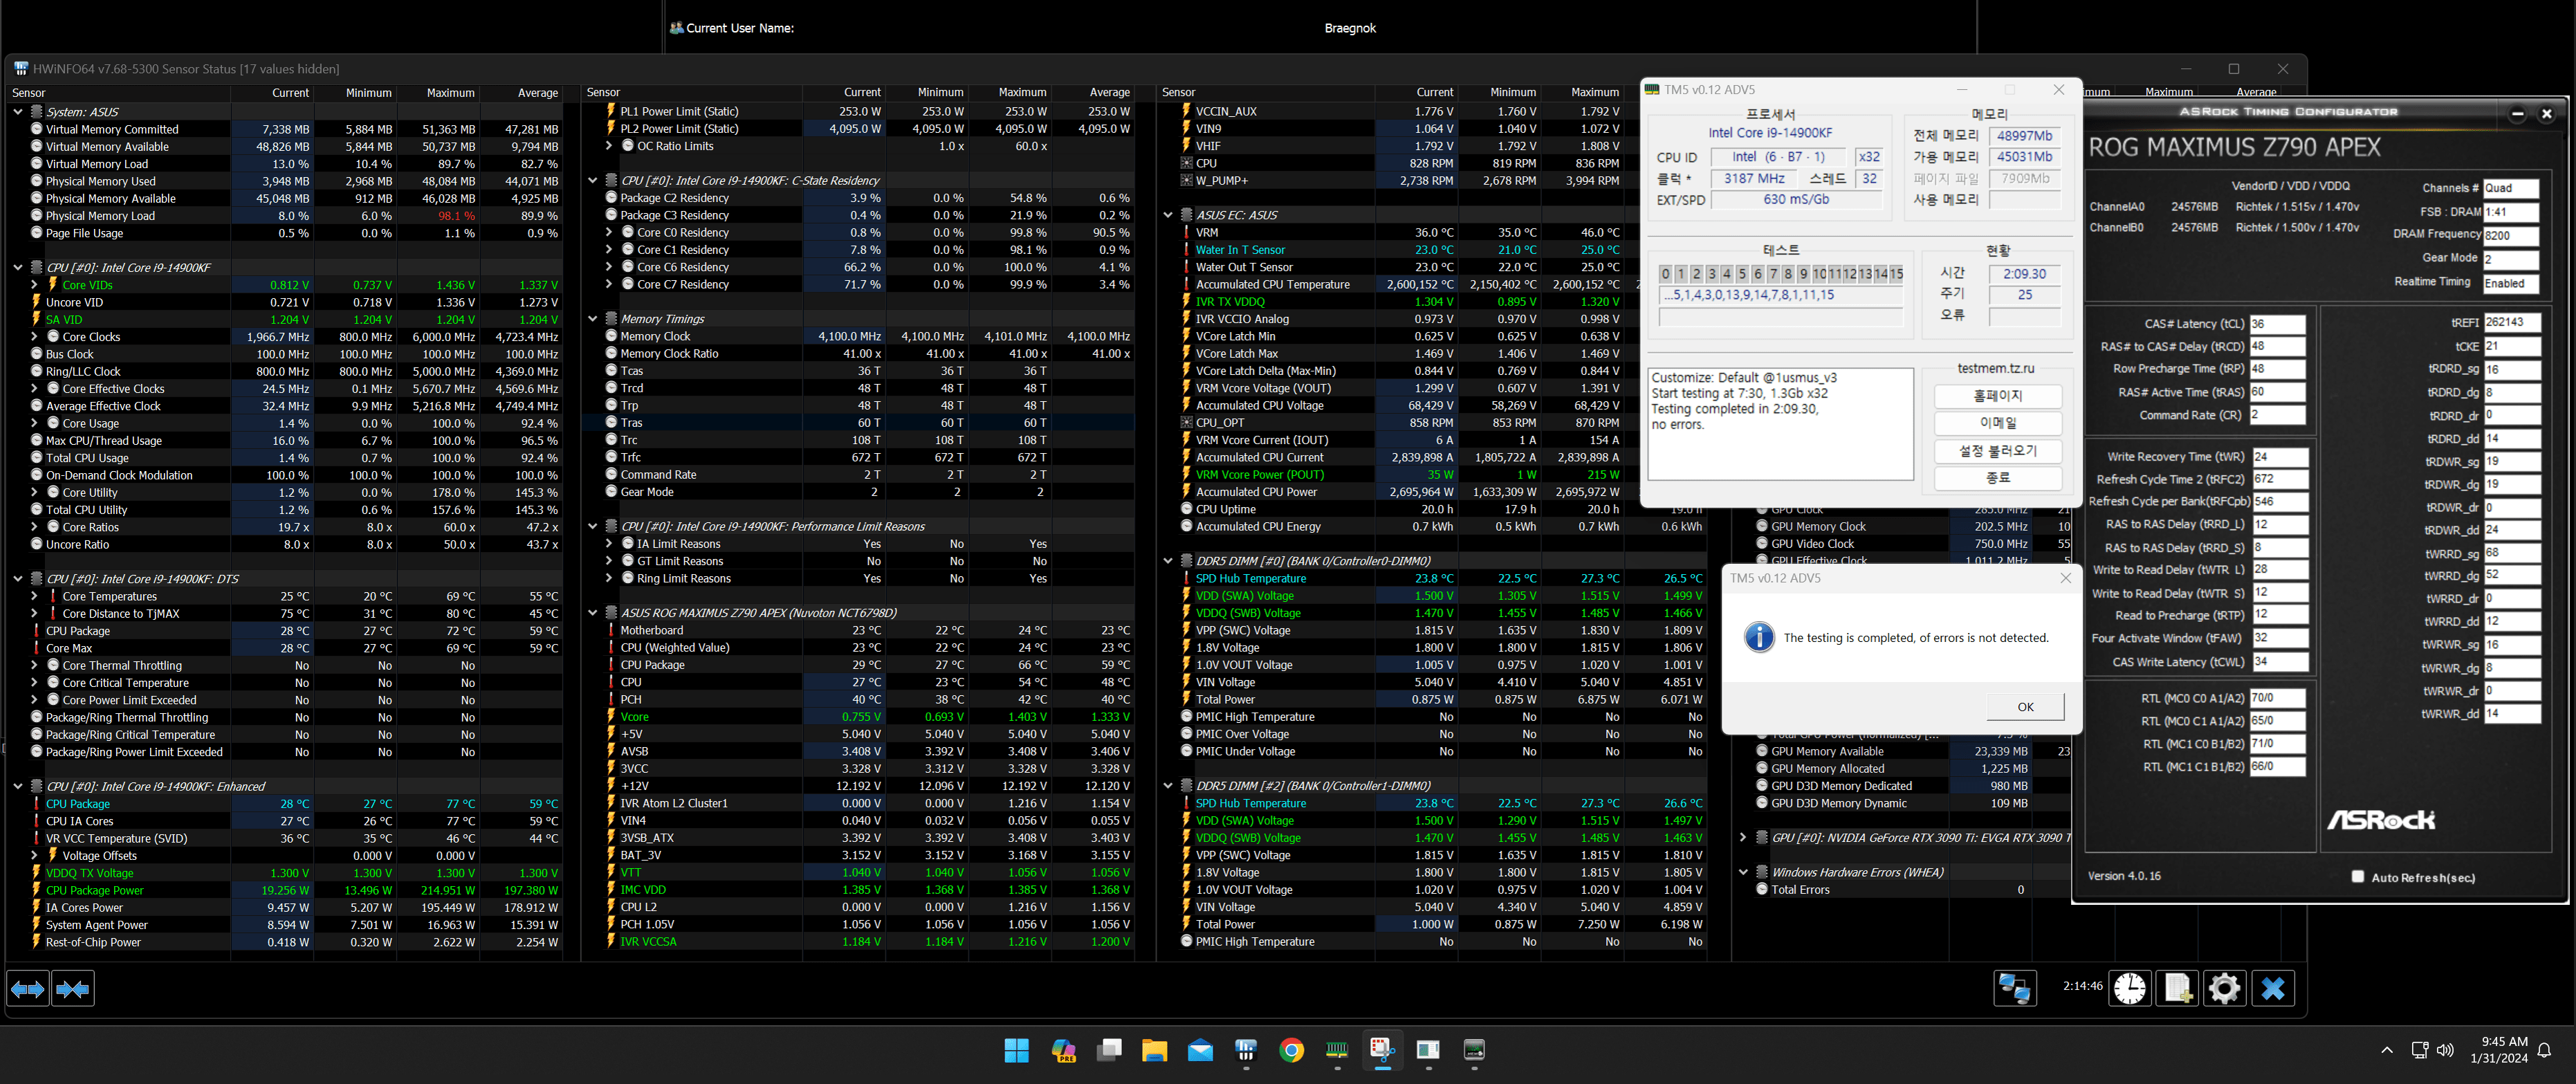Open Snipping Tool in taskbar
Image resolution: width=2576 pixels, height=1084 pixels.
pos(1382,1049)
